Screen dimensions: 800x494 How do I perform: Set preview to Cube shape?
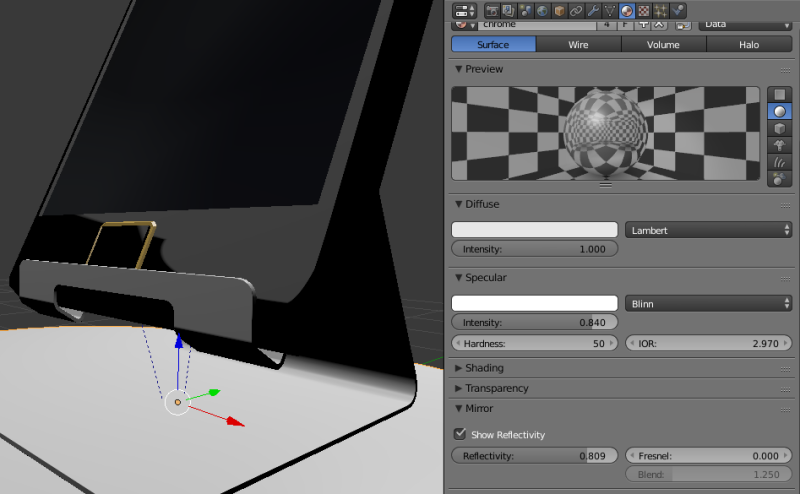click(x=780, y=129)
